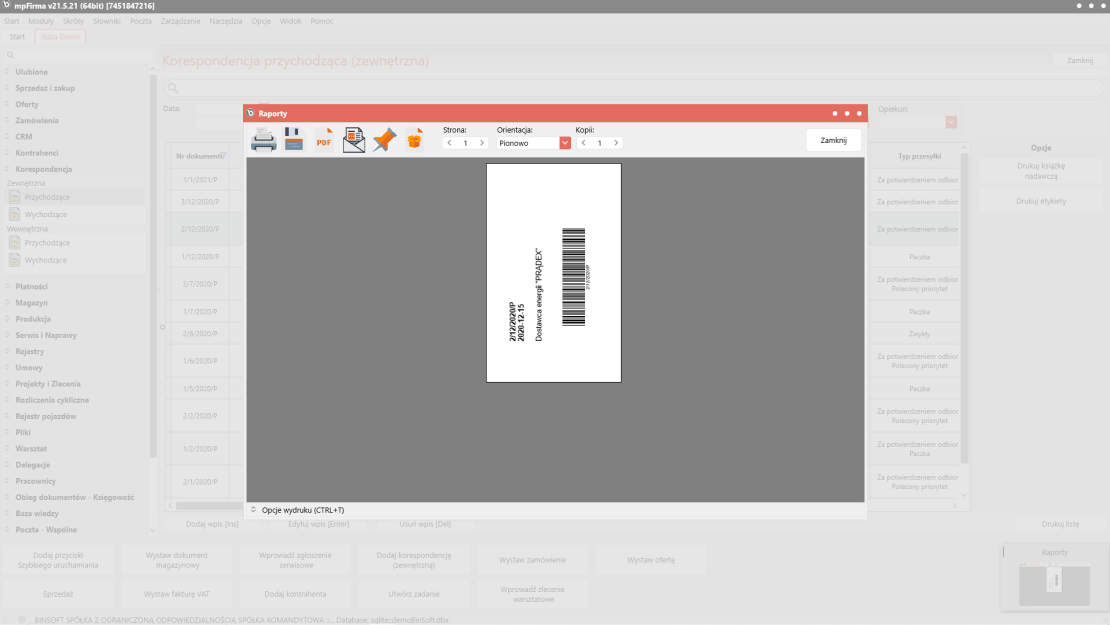Open the Narzędzia menu
The height and width of the screenshot is (625, 1110).
(225, 21)
